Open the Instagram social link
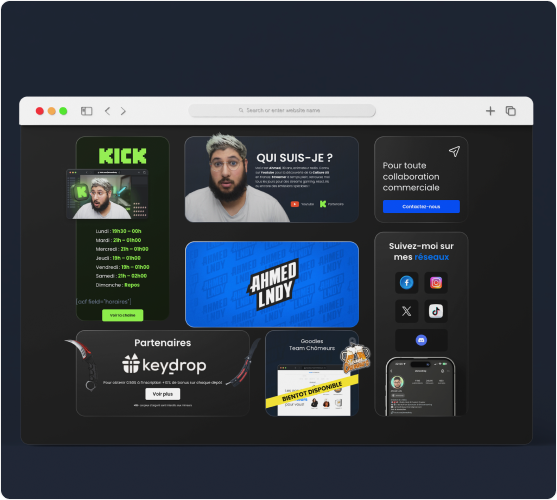Image resolution: width=557 pixels, height=500 pixels. pos(436,283)
